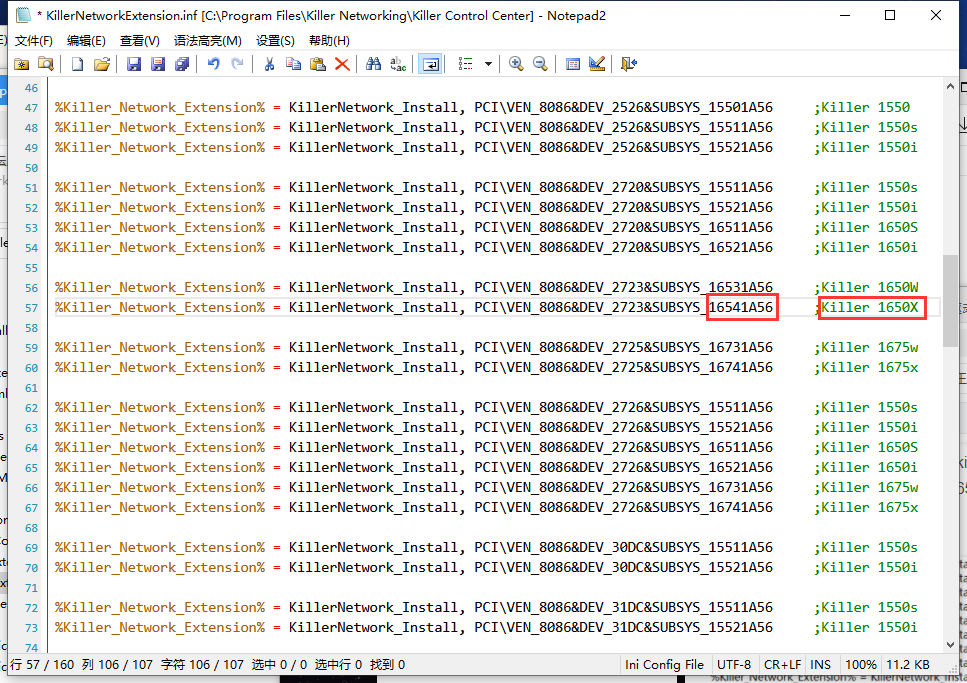
Task: Click SUBSYS_16731A56 text on line 66
Action: pyautogui.click(x=712, y=487)
